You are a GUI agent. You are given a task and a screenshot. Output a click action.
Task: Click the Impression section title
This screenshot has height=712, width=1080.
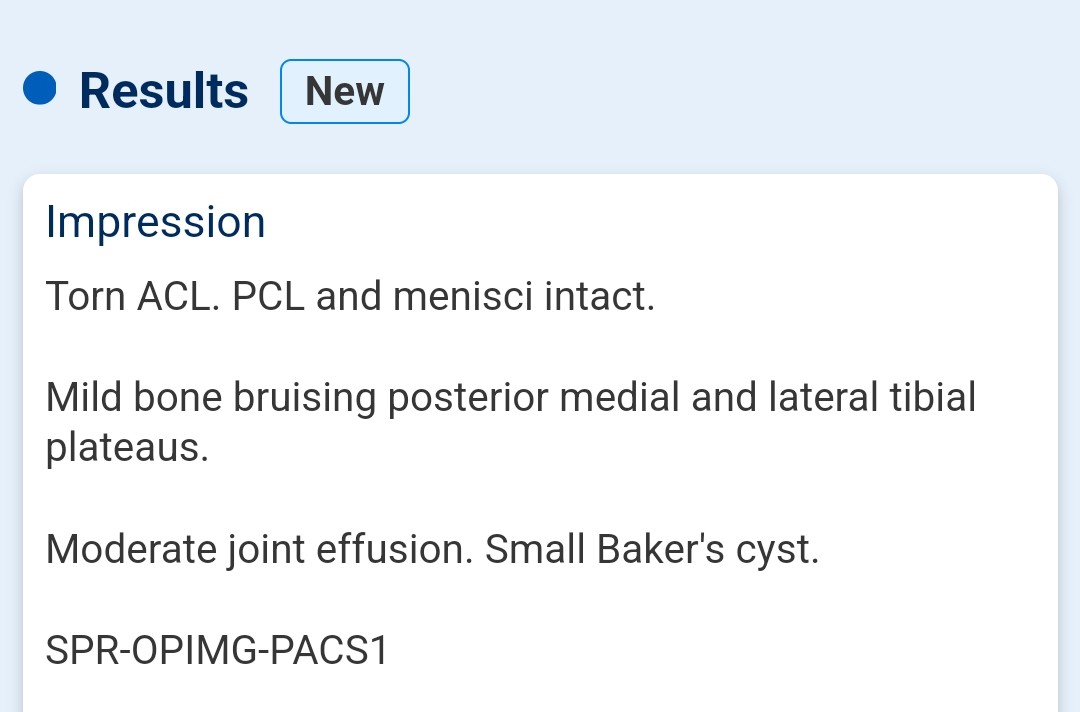pyautogui.click(x=156, y=222)
